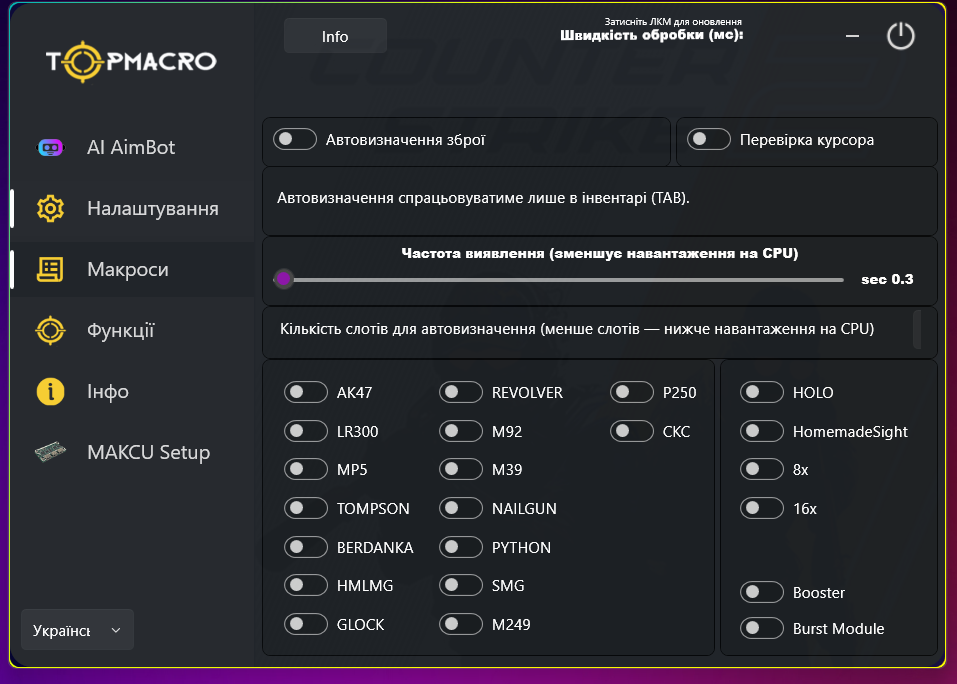Enable the AK47 macro toggle

[x=306, y=392]
